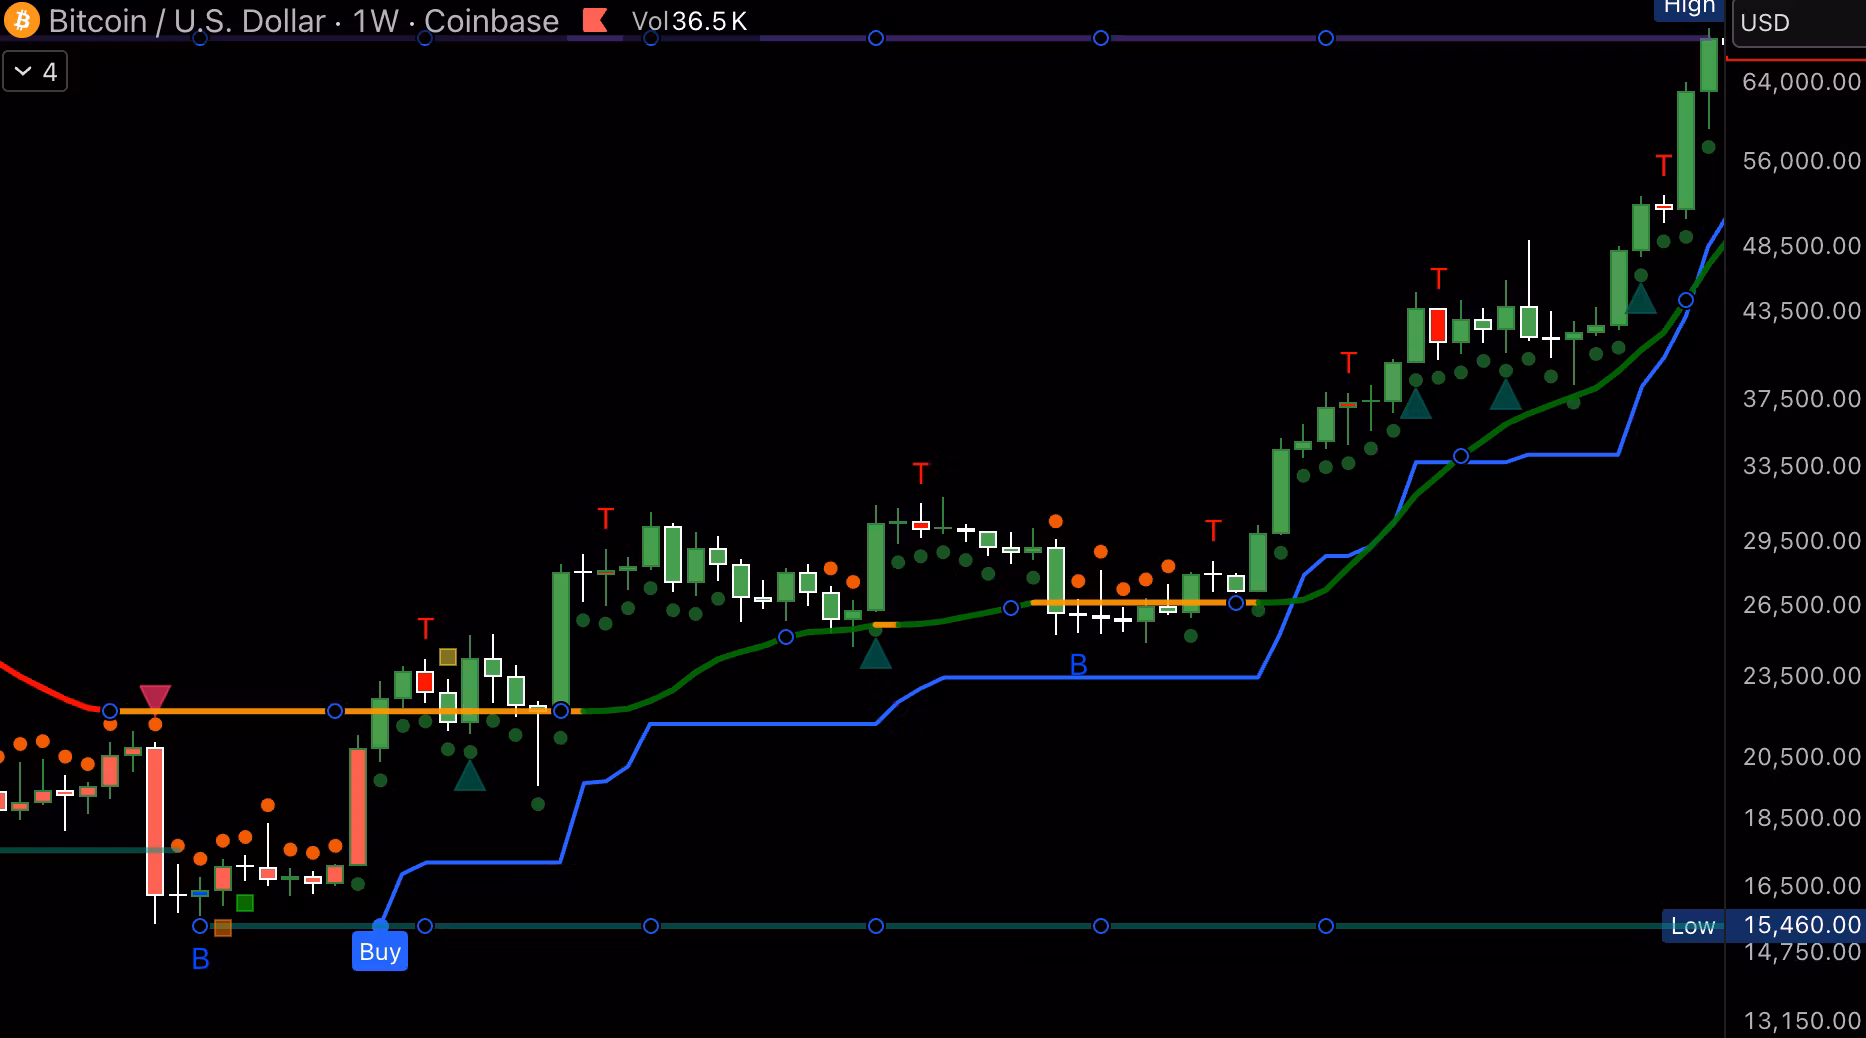This screenshot has width=1866, height=1038.
Task: Click the rightmost teal upward triangle marker
Action: (x=1640, y=299)
